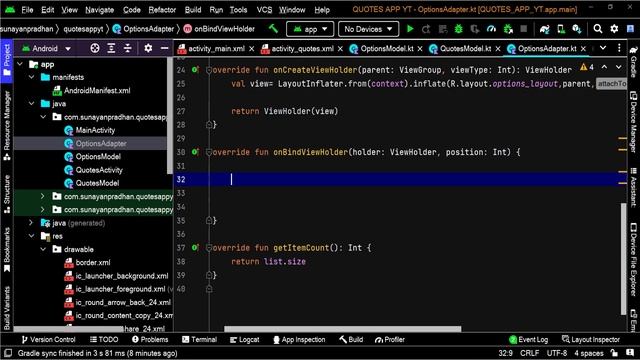Collapse all in Project panel
The height and width of the screenshot is (360, 640).
point(127,48)
